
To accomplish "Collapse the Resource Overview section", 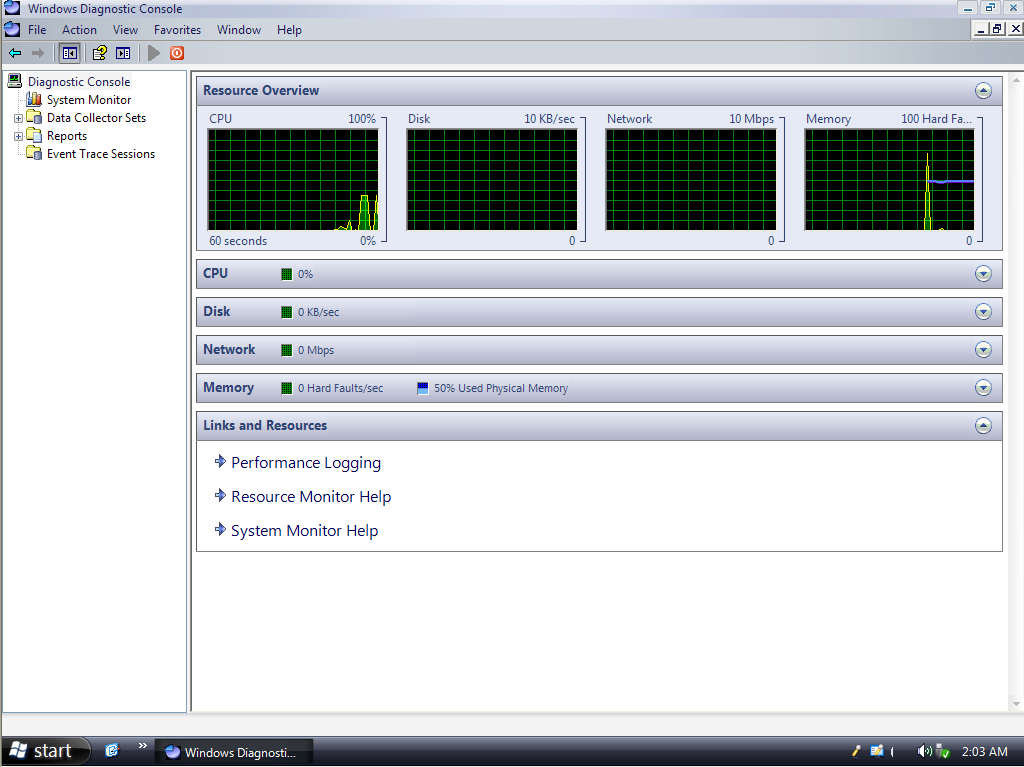I will (x=983, y=91).
